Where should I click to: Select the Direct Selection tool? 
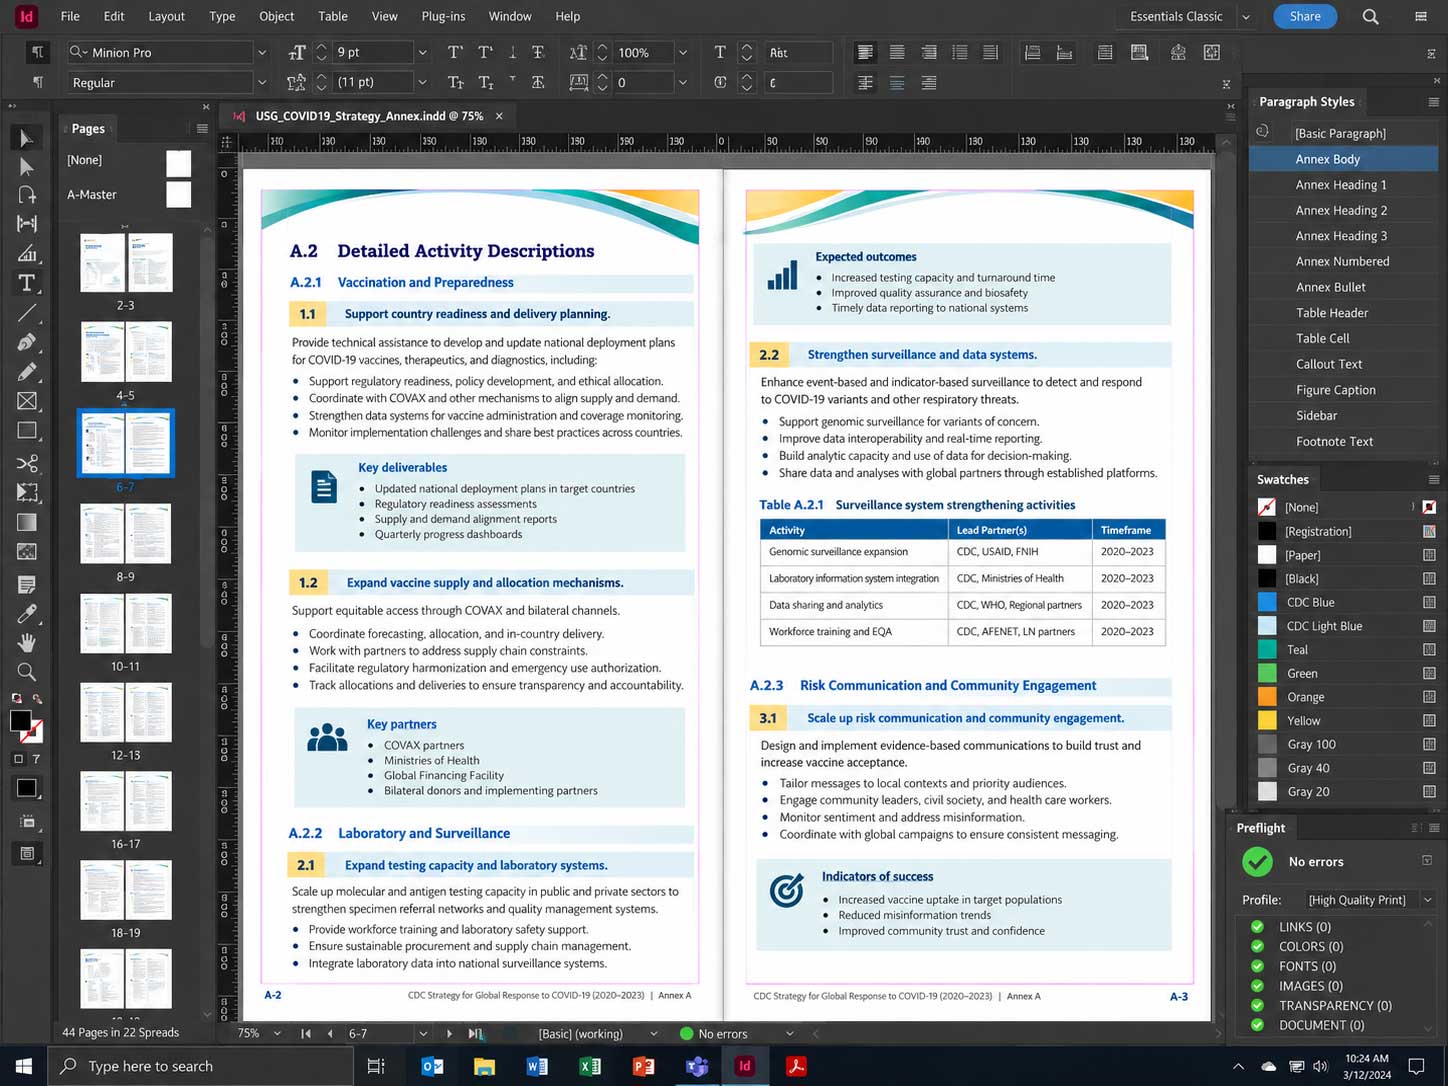[27, 167]
